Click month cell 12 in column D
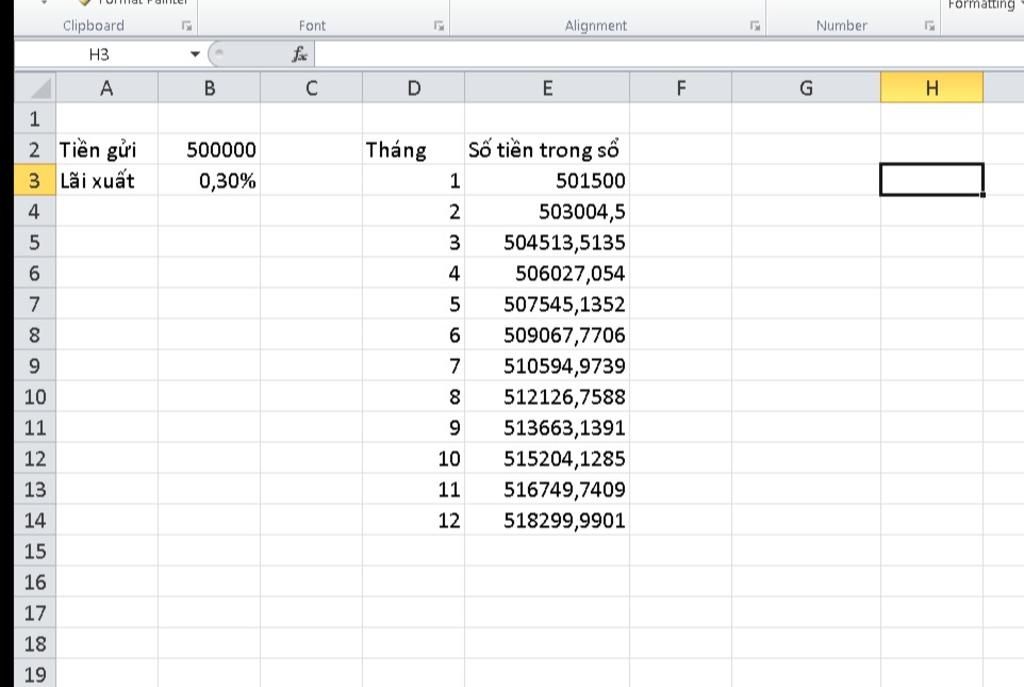 413,520
